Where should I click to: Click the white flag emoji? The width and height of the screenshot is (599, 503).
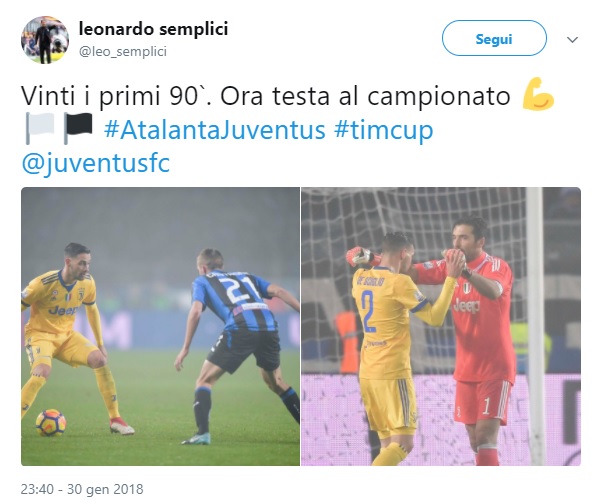click(x=40, y=128)
